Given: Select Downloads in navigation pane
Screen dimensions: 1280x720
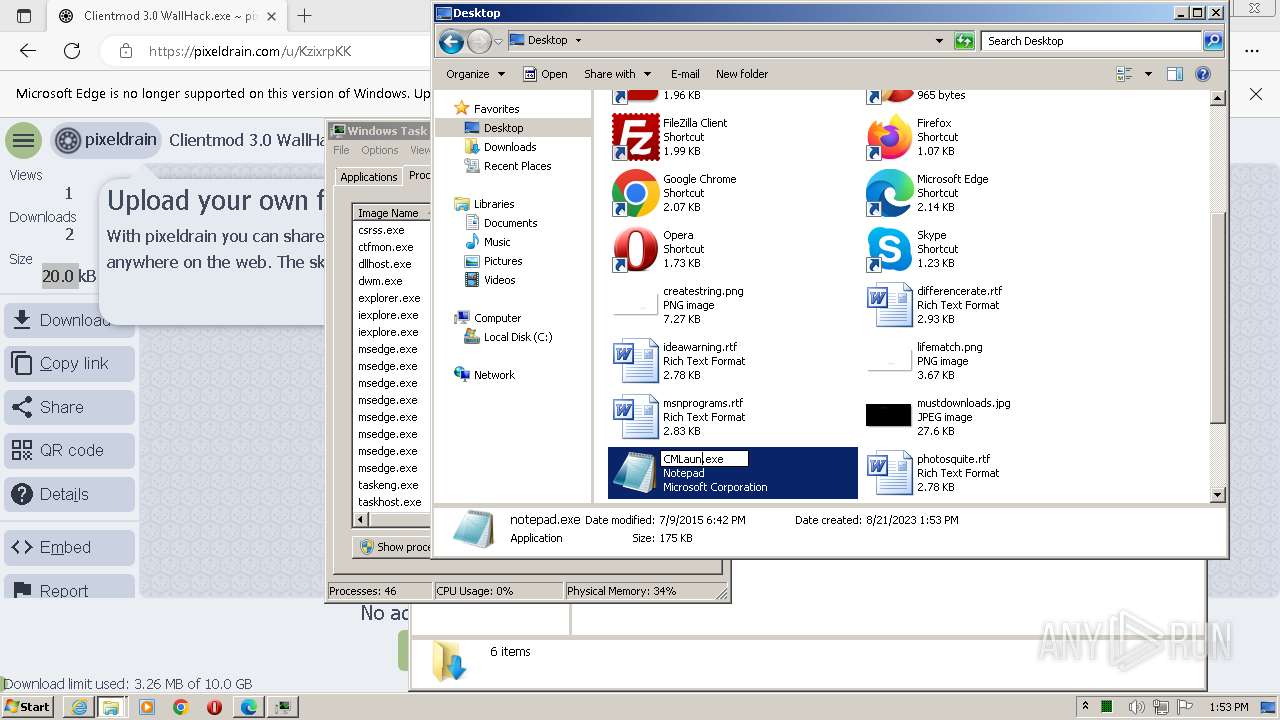Looking at the screenshot, I should 510,147.
